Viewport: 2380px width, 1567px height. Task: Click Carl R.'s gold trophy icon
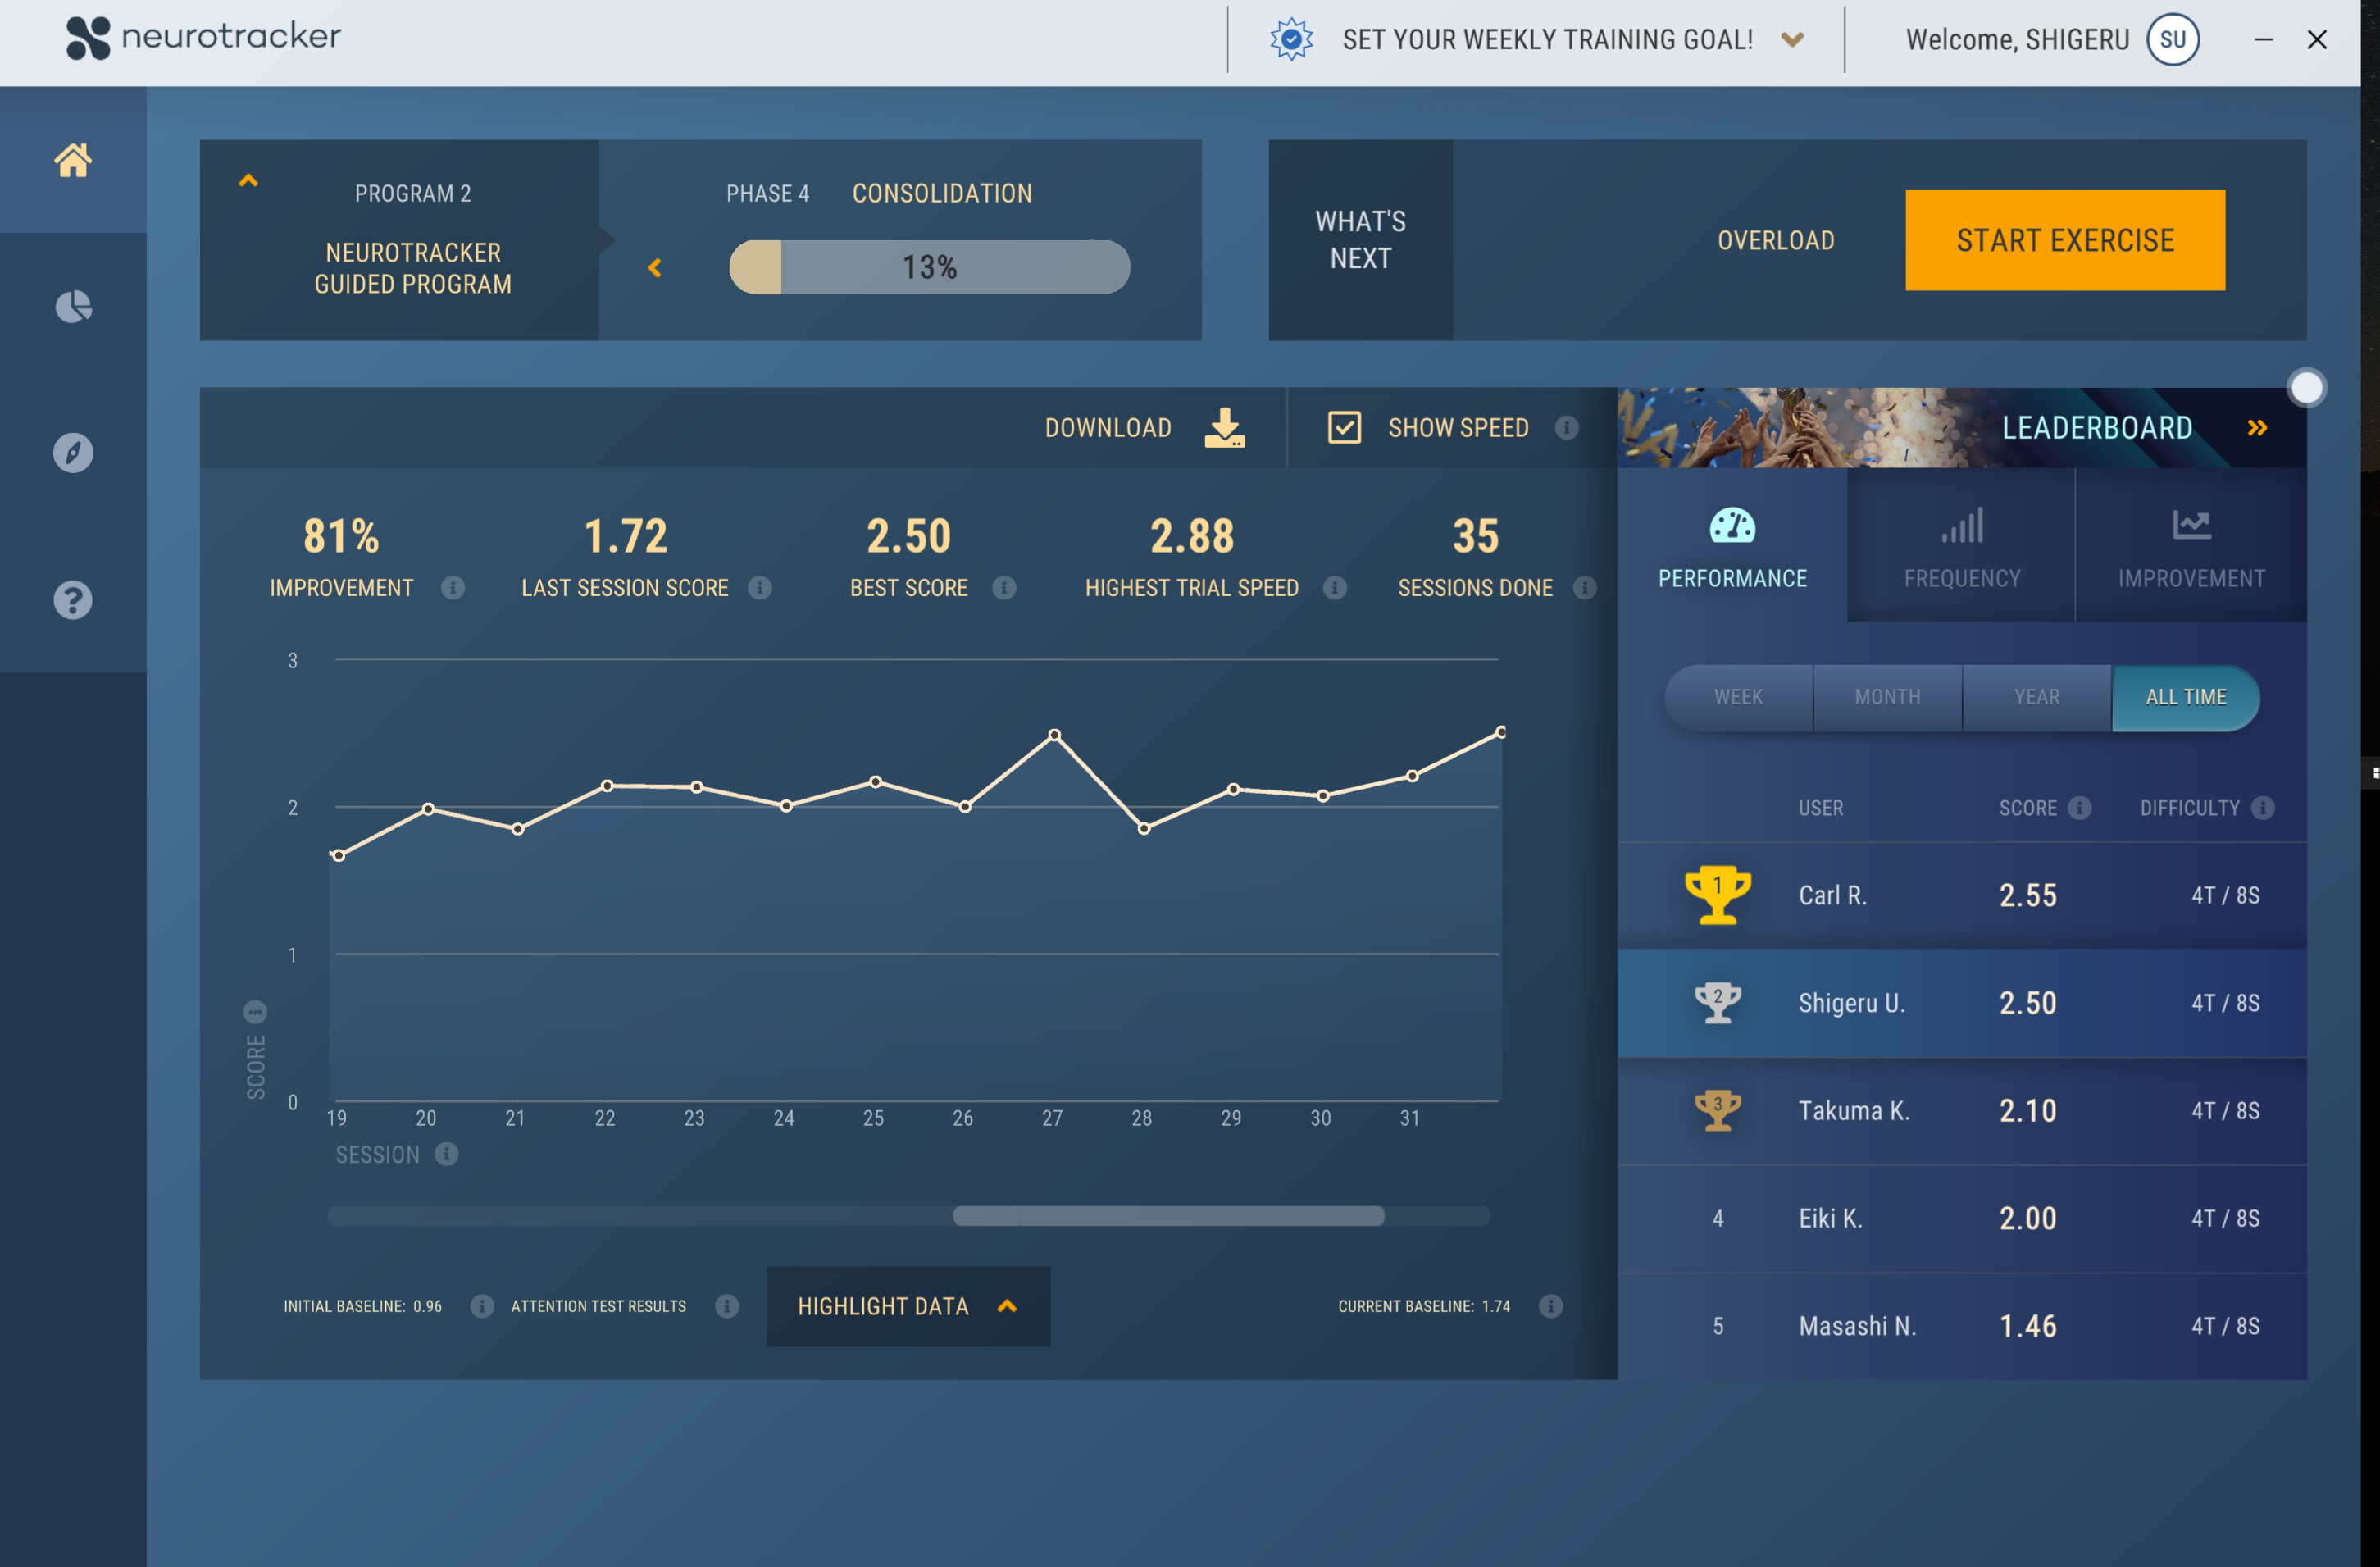(x=1717, y=894)
